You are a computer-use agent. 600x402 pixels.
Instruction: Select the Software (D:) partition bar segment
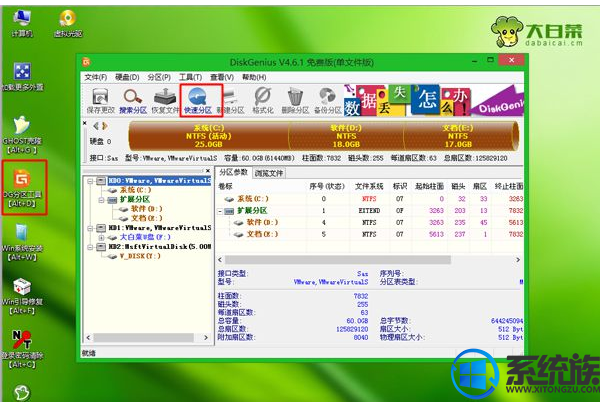click(346, 136)
